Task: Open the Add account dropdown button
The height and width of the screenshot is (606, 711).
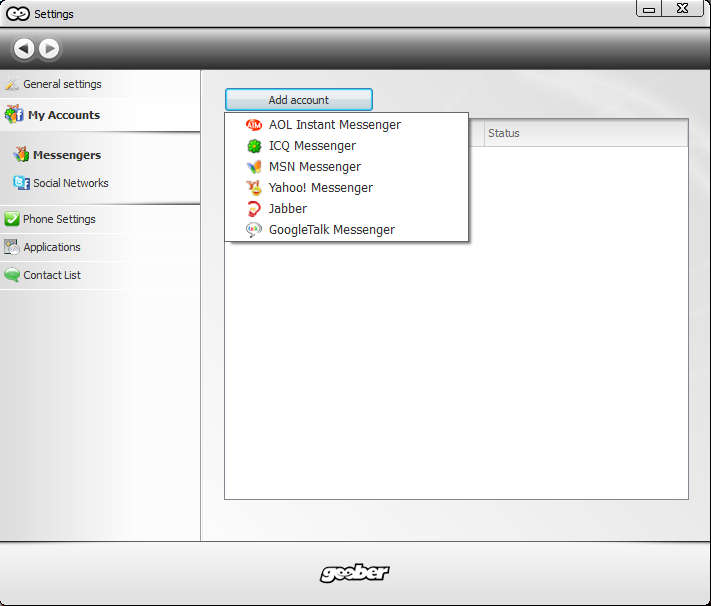Action: (x=299, y=100)
